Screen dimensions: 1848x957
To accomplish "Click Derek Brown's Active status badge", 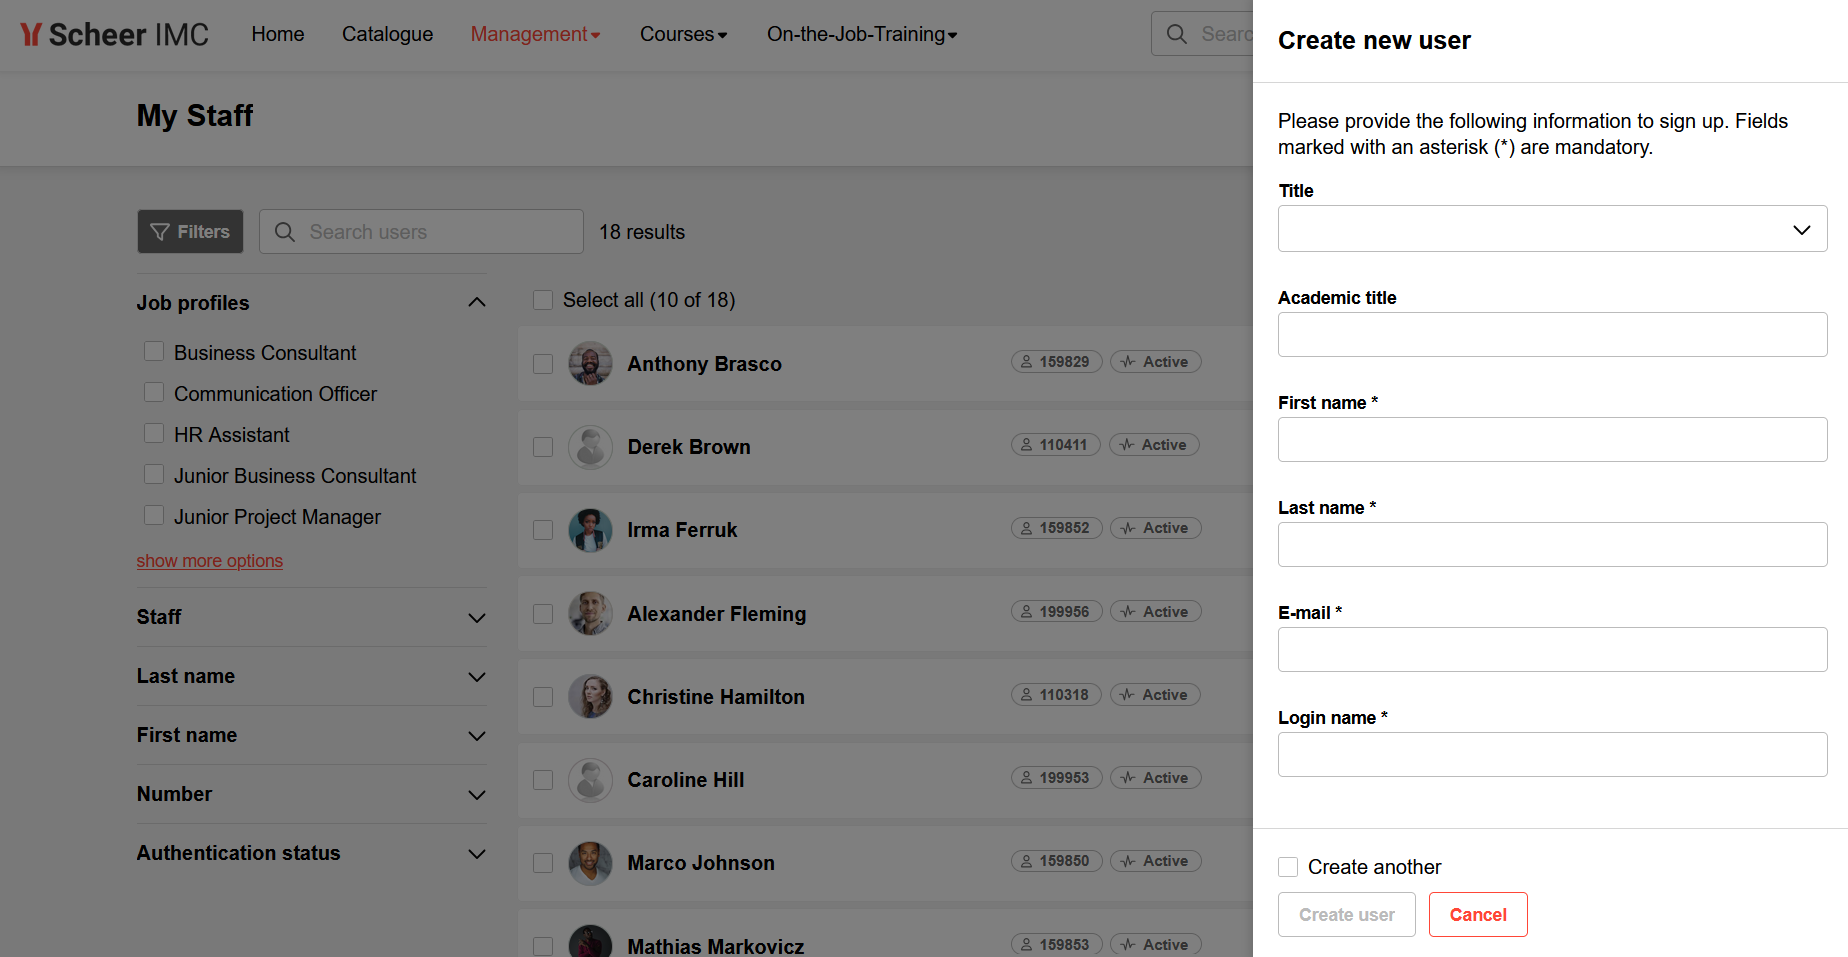I will [x=1154, y=445].
